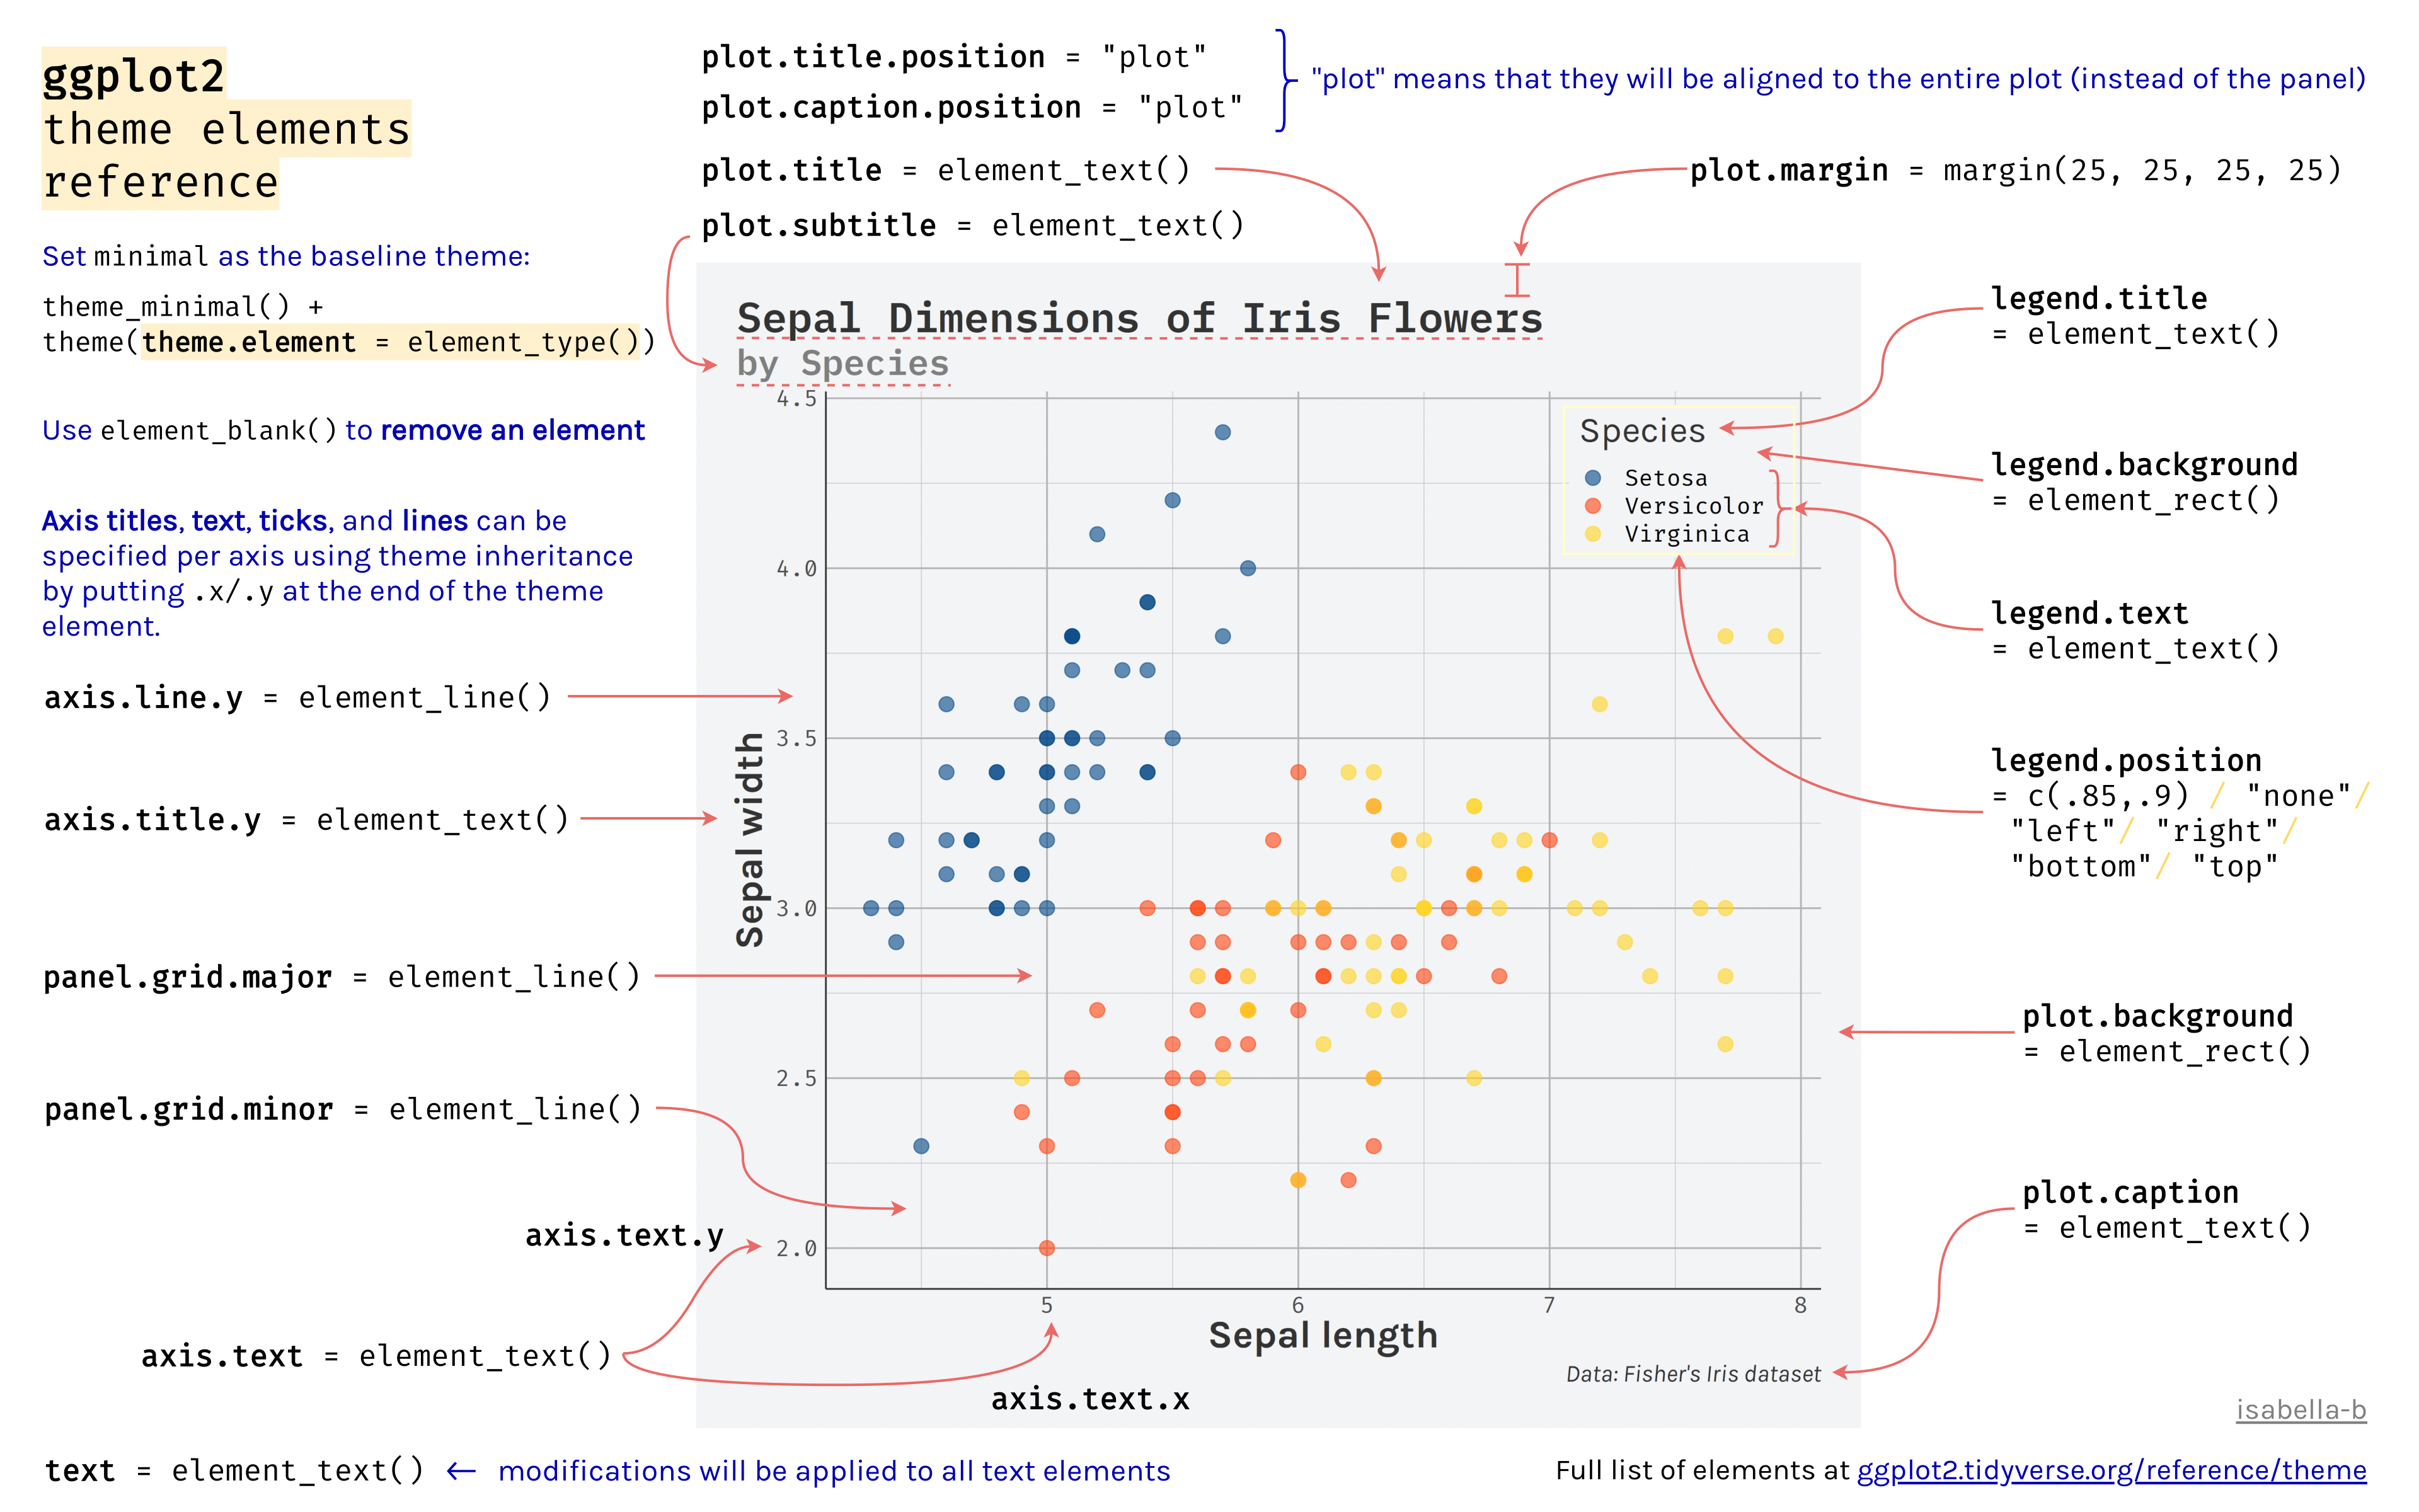Image resolution: width=2419 pixels, height=1512 pixels.
Task: Click the x-axis tick label 8
Action: point(1800,1305)
